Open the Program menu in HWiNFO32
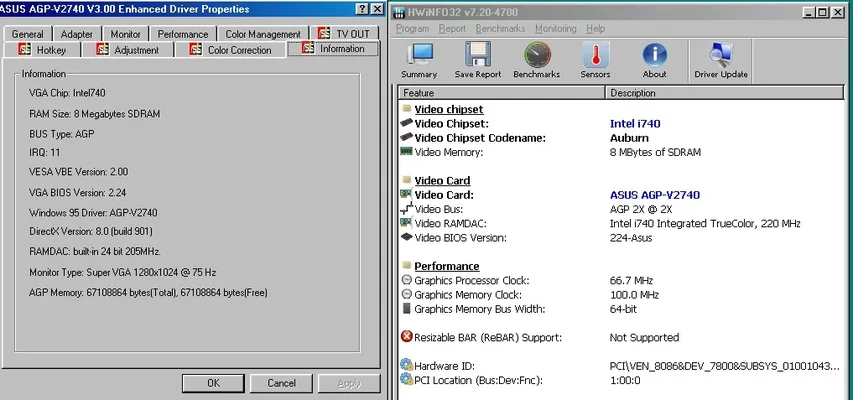 click(412, 29)
